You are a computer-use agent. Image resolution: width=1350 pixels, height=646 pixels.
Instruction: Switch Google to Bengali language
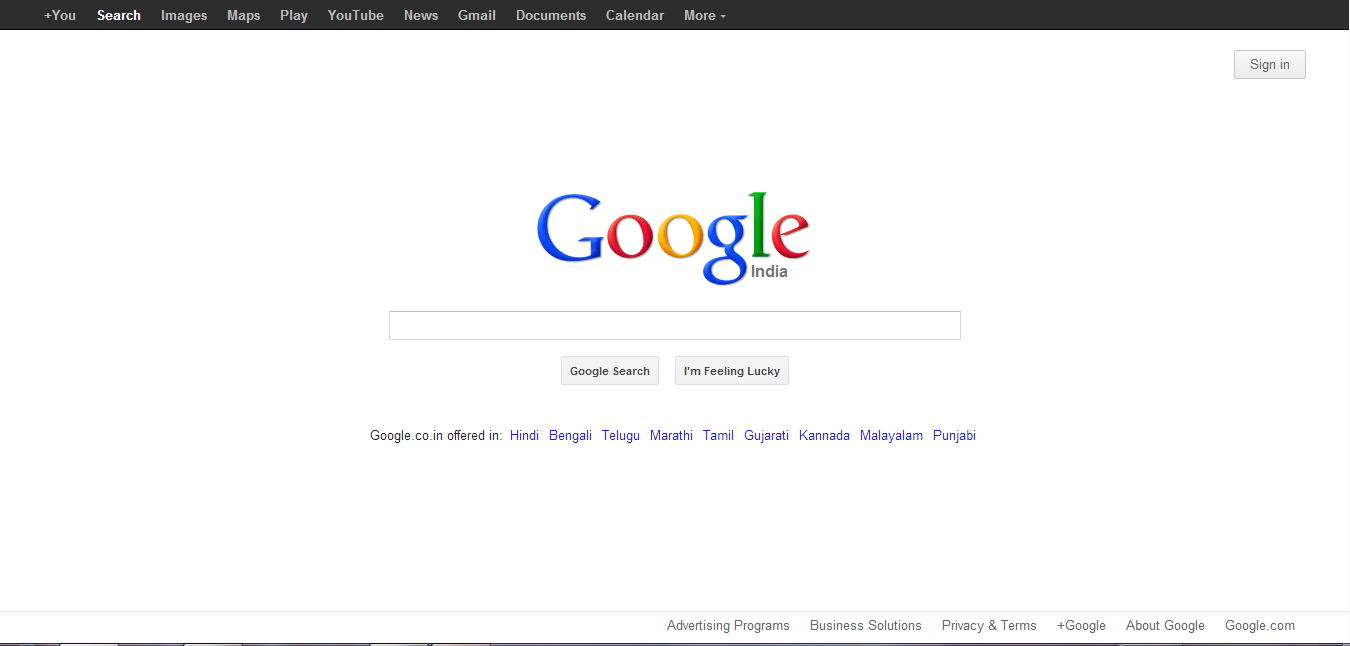(x=570, y=435)
